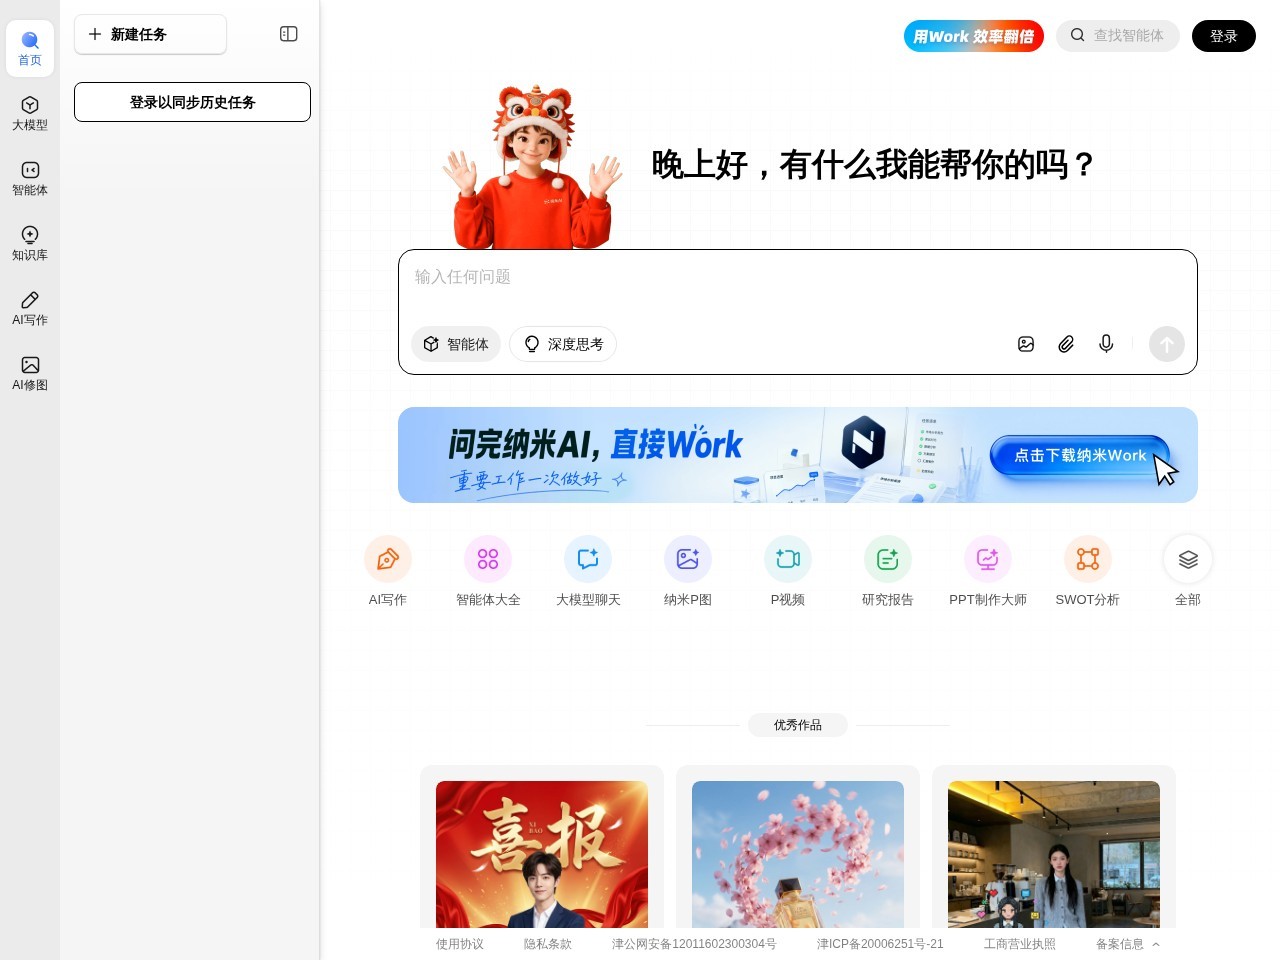Open the 隐私条款 footer link
The width and height of the screenshot is (1280, 960).
point(548,944)
